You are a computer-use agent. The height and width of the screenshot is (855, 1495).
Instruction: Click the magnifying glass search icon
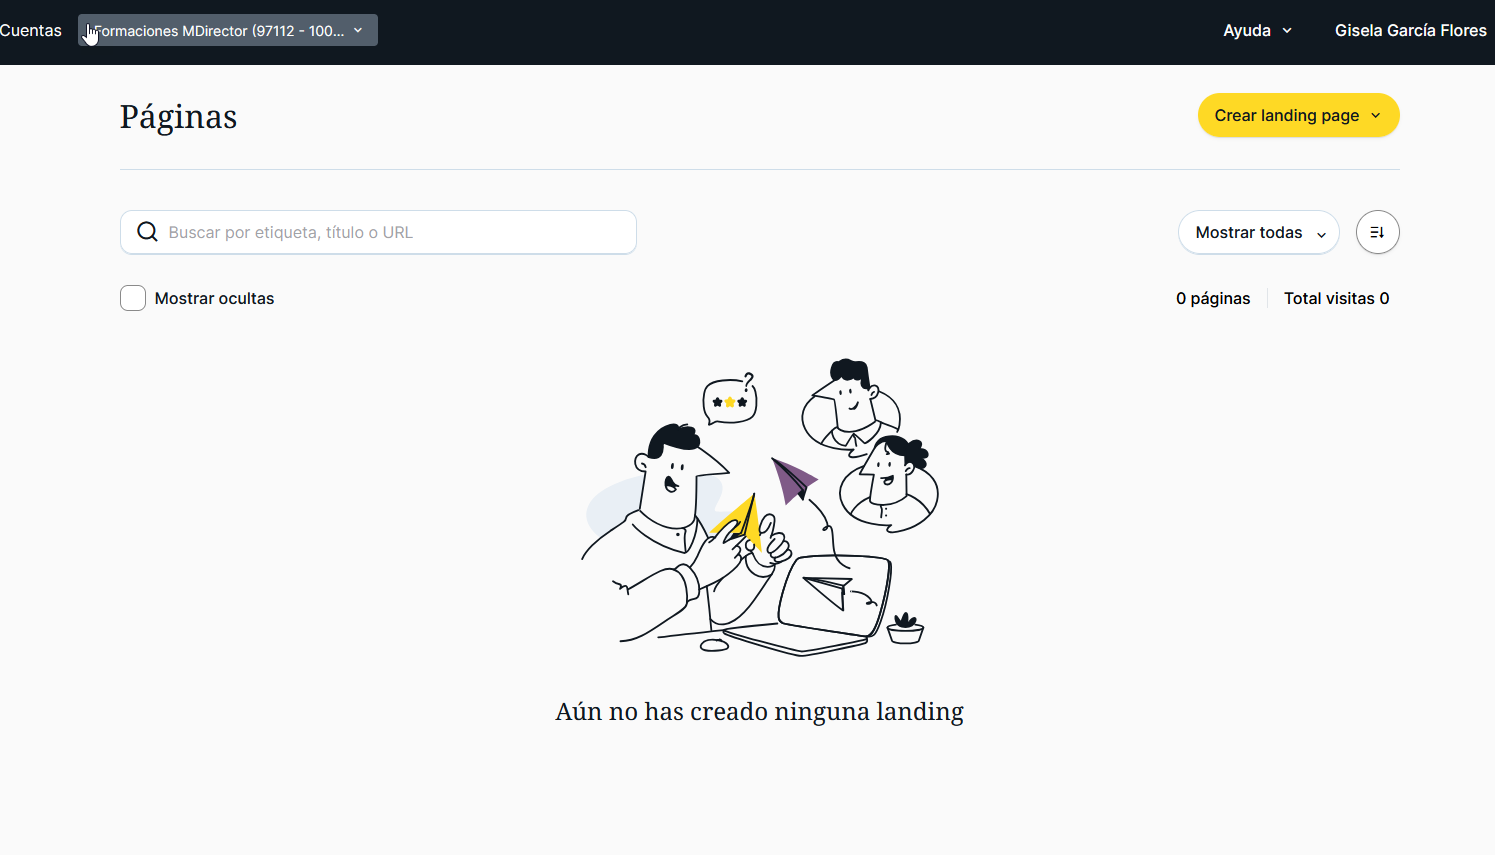(x=147, y=232)
